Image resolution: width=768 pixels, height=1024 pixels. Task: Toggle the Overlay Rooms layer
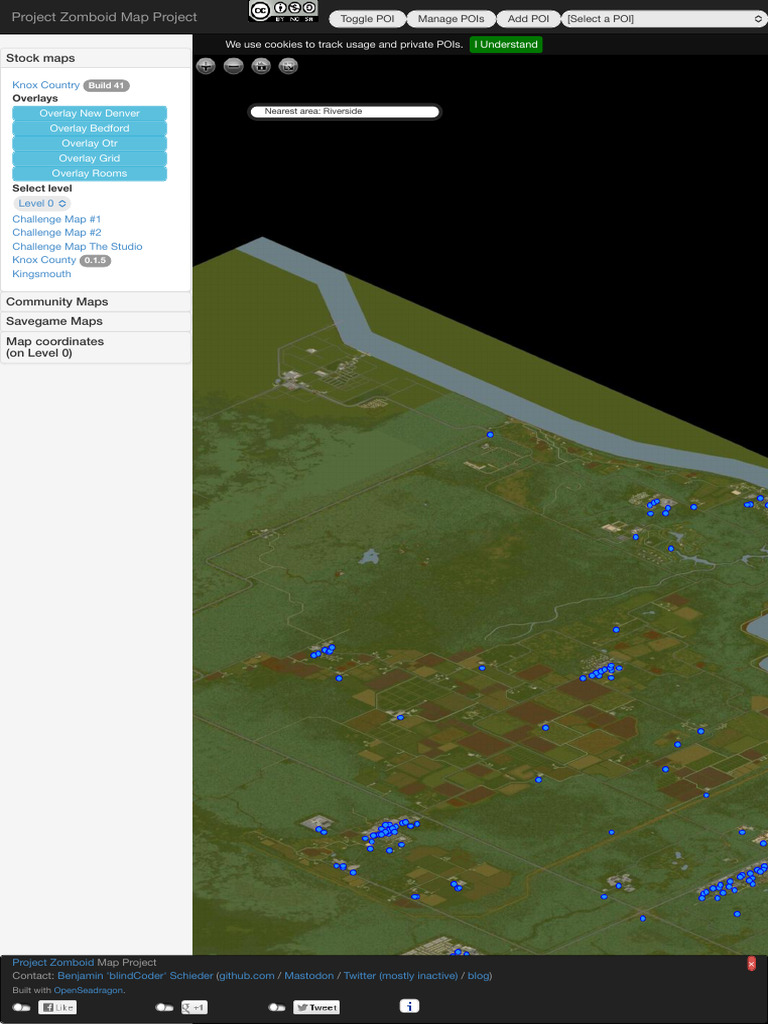pyautogui.click(x=89, y=174)
